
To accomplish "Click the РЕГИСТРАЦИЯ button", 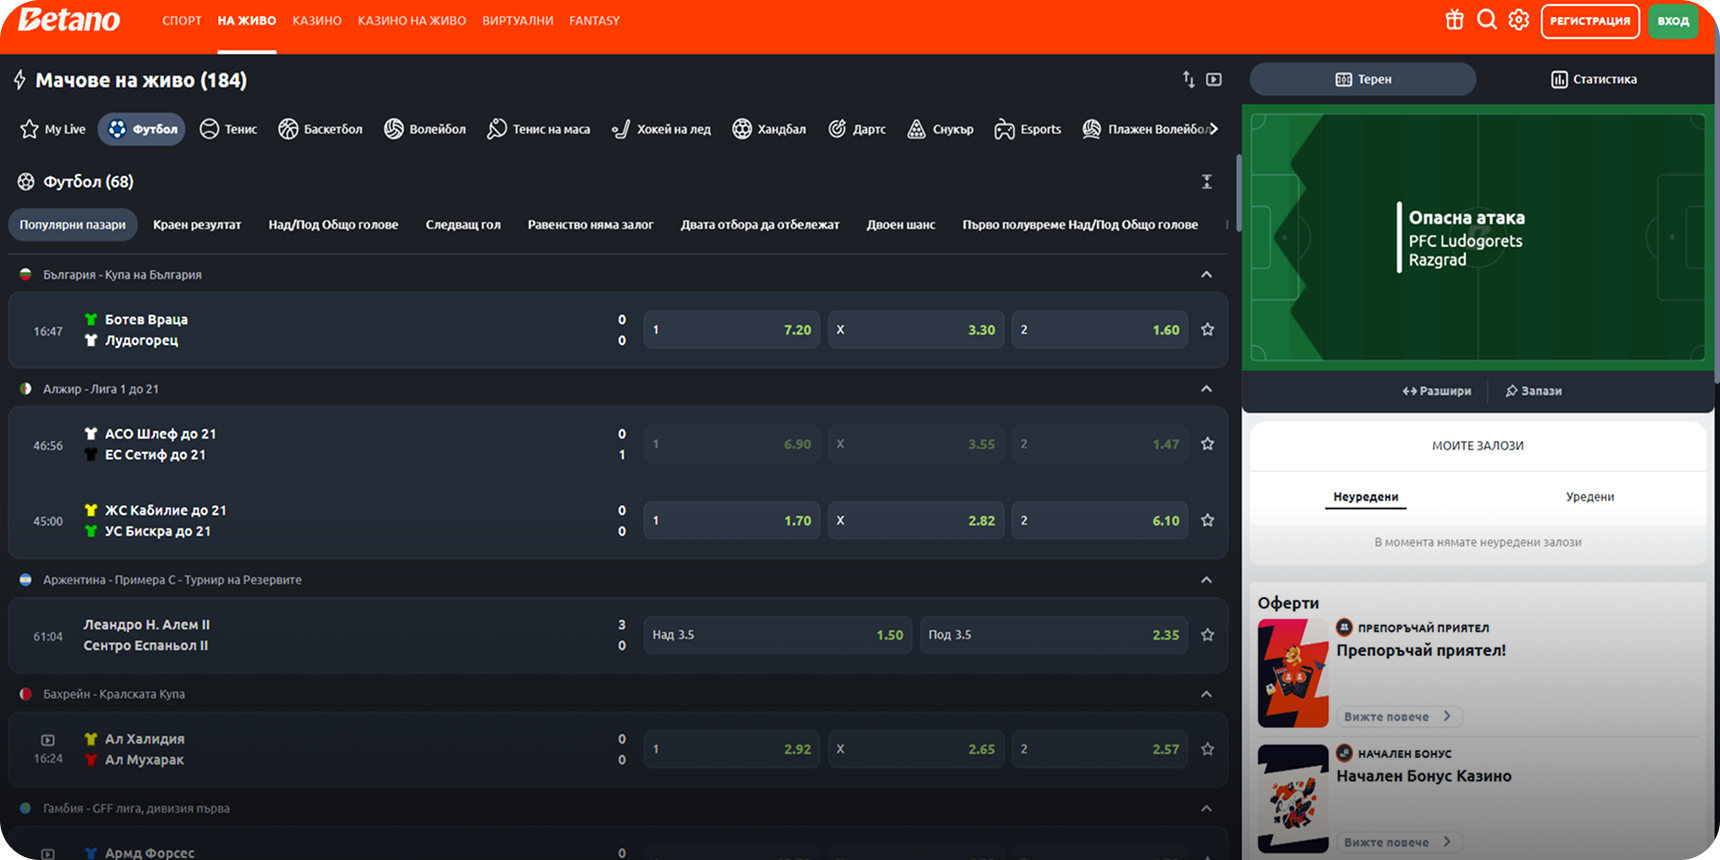I will click(1589, 21).
